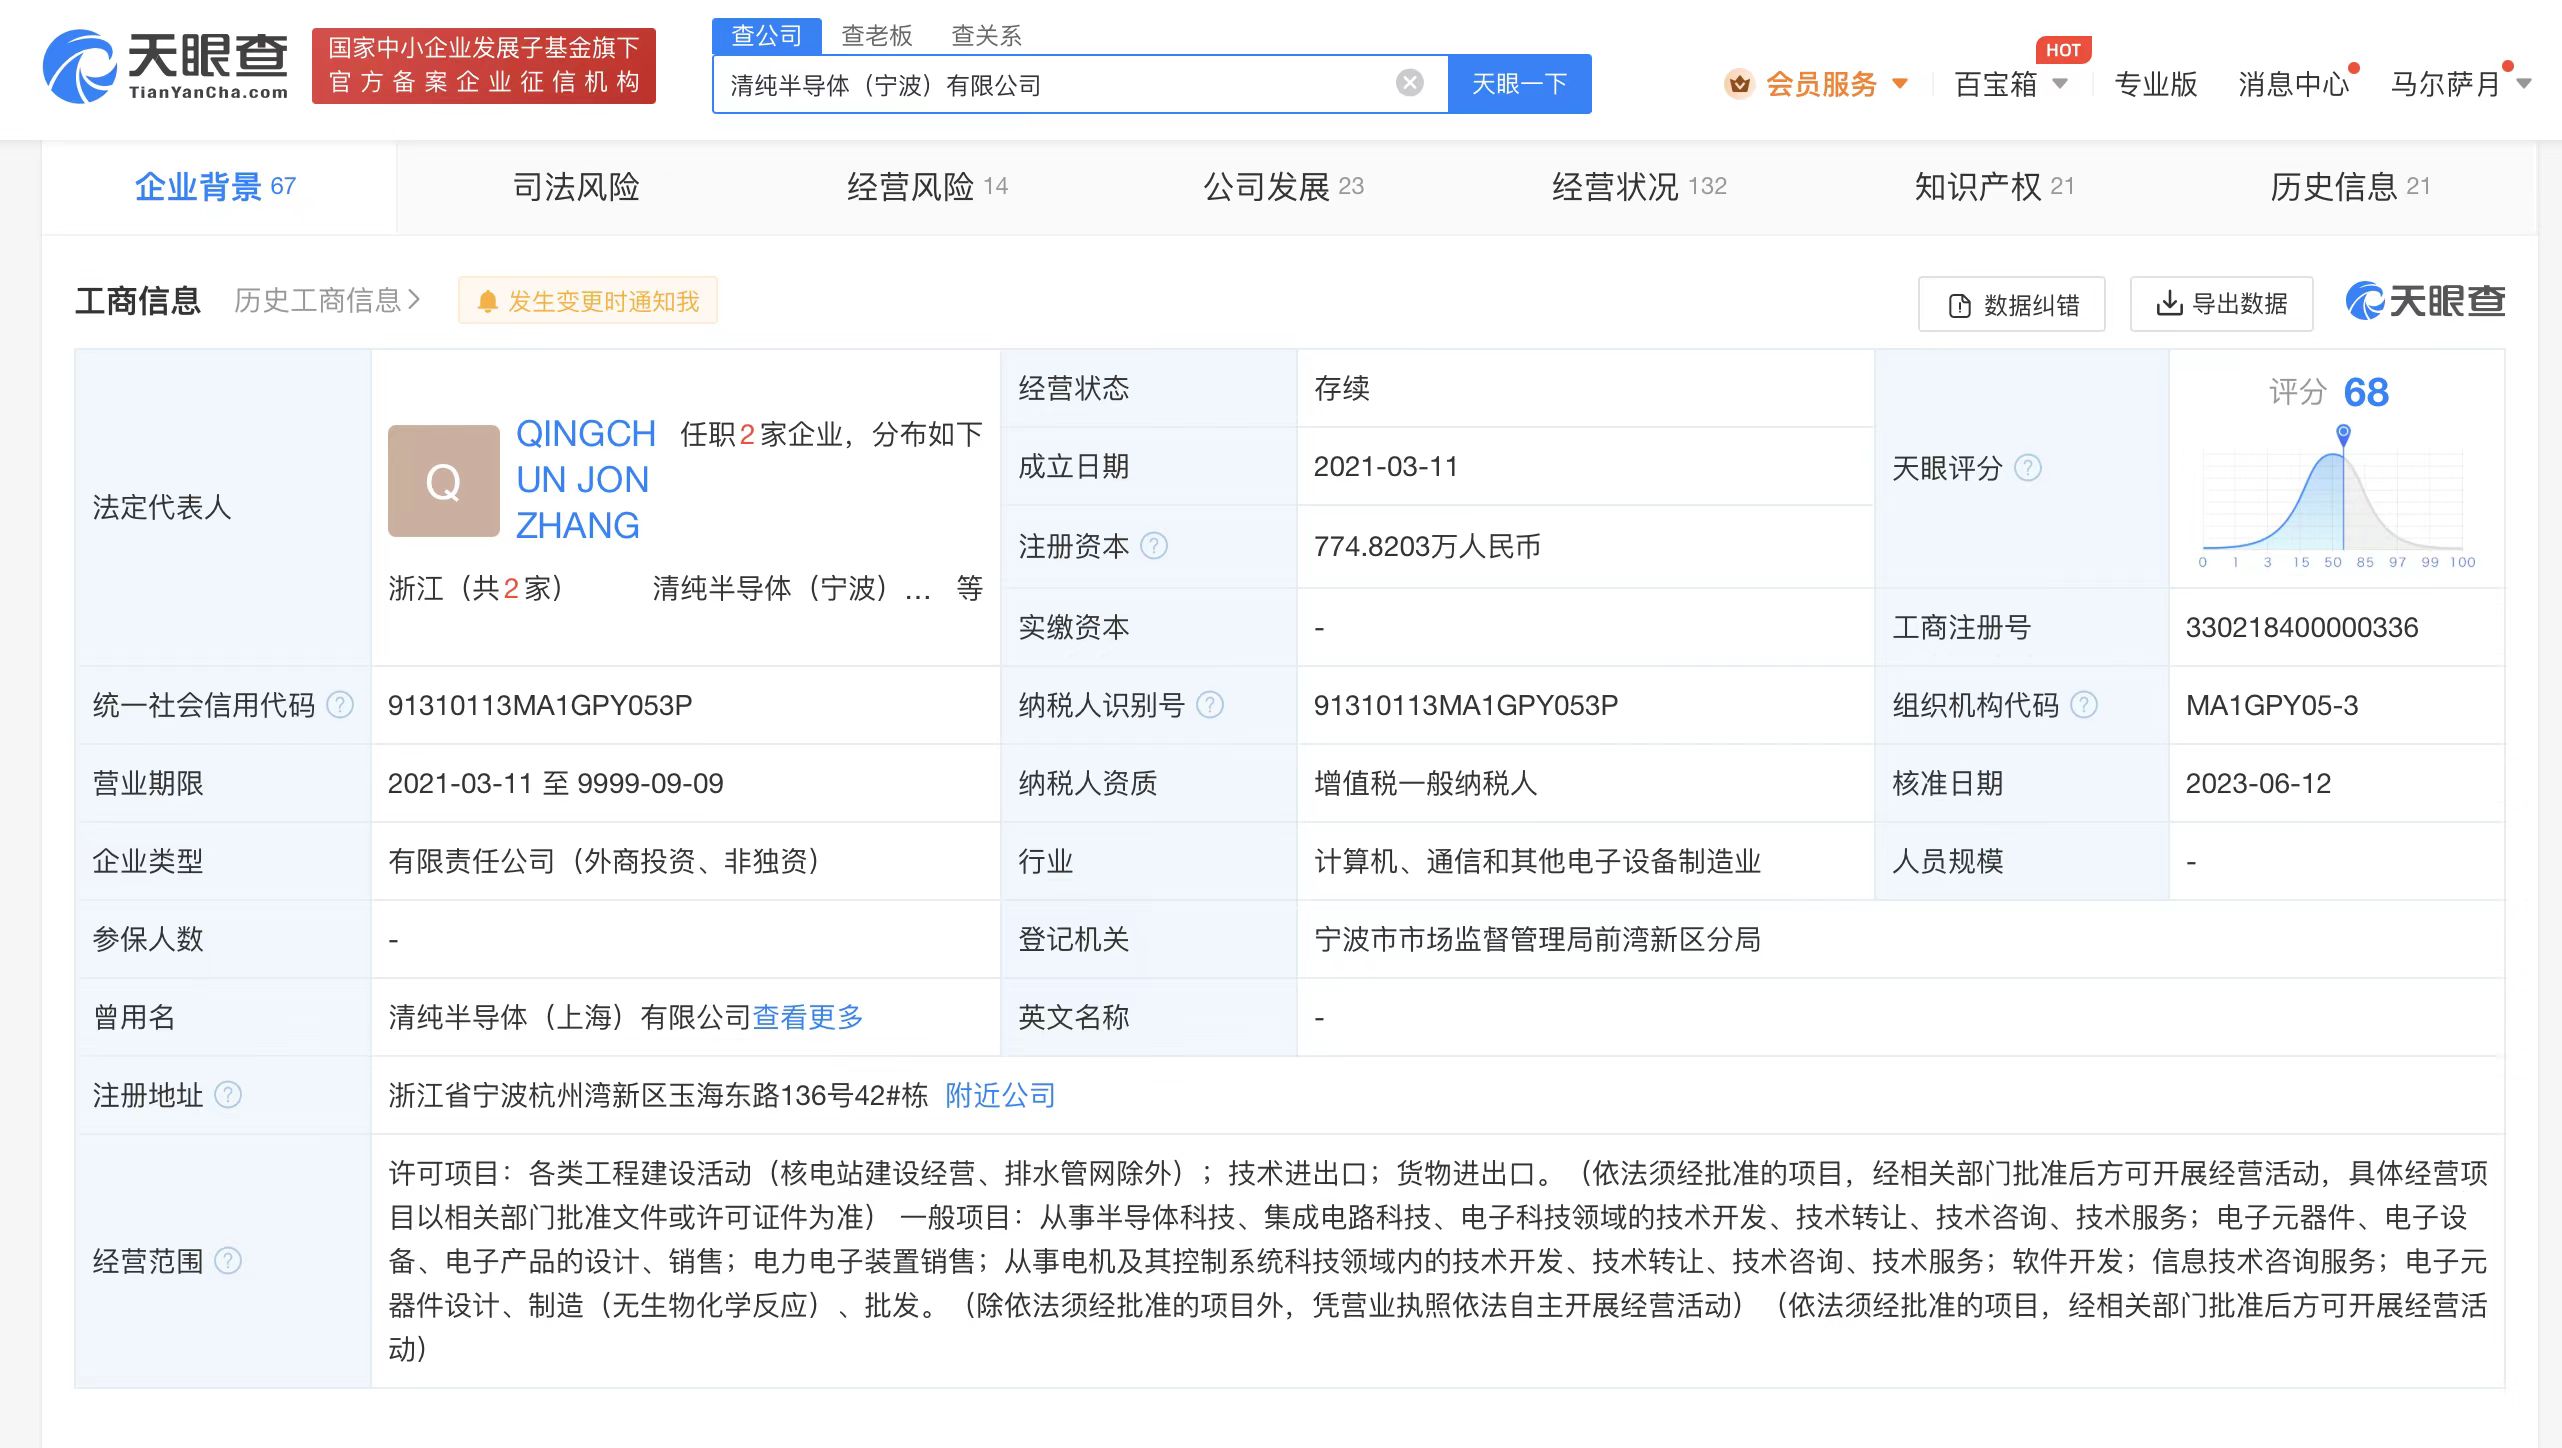Click help icon next to 统一社会信用代码

[340, 706]
